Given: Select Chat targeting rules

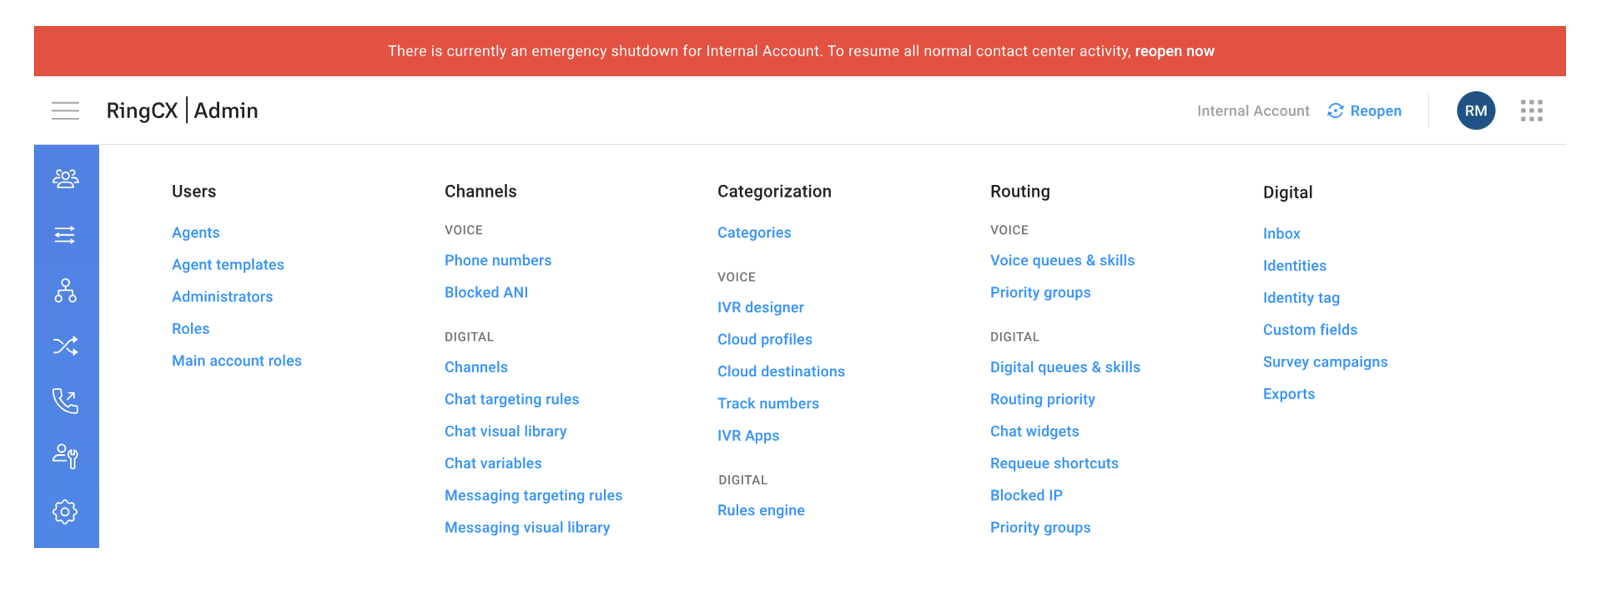Looking at the screenshot, I should tap(512, 400).
